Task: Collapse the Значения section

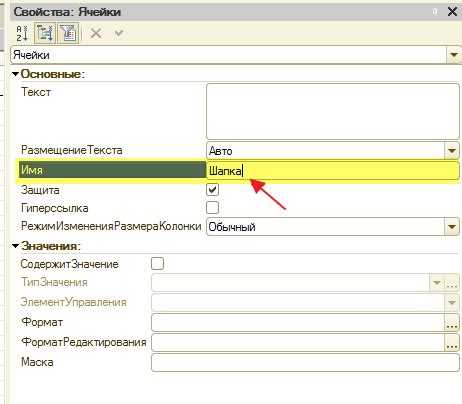Action: click(15, 246)
